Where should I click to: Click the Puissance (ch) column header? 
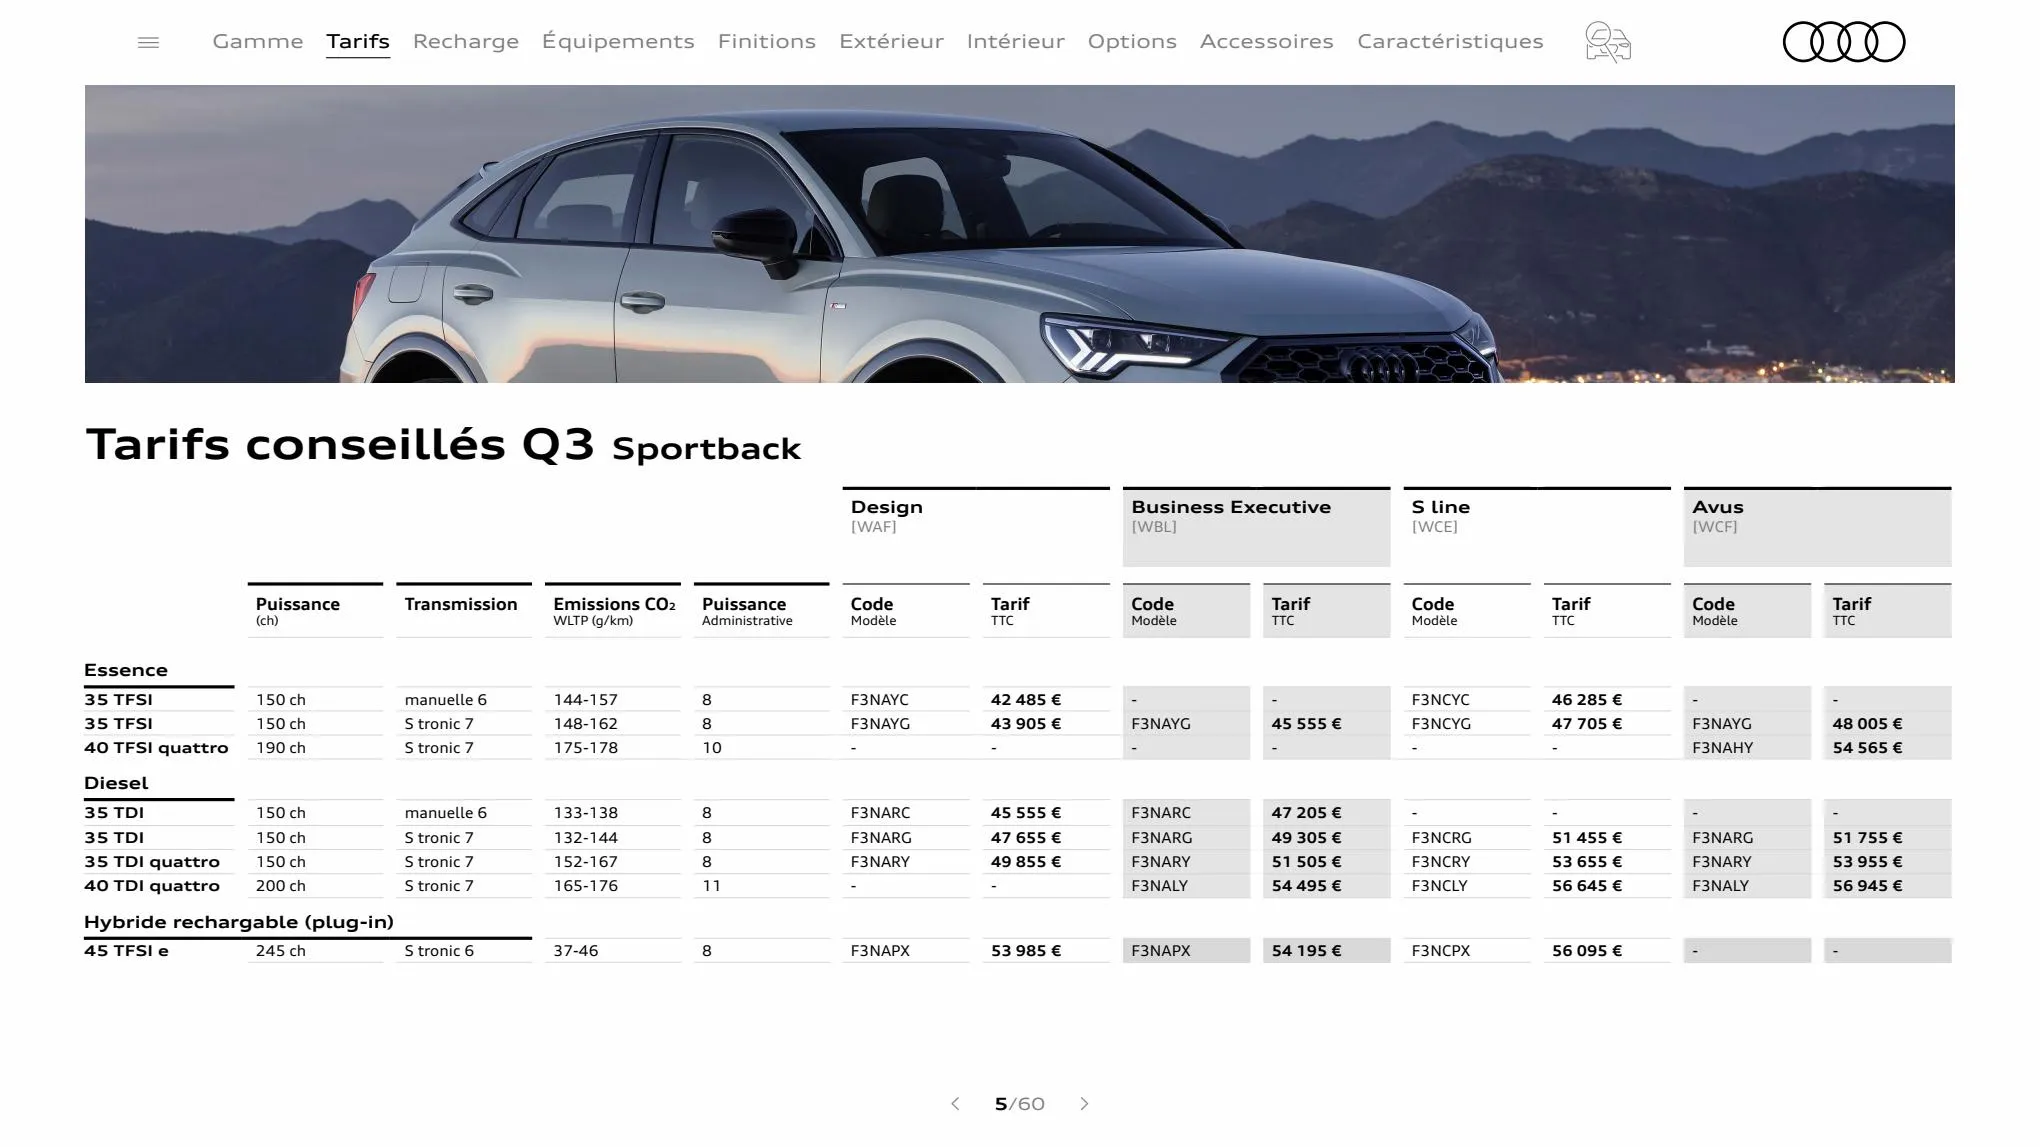click(x=315, y=610)
